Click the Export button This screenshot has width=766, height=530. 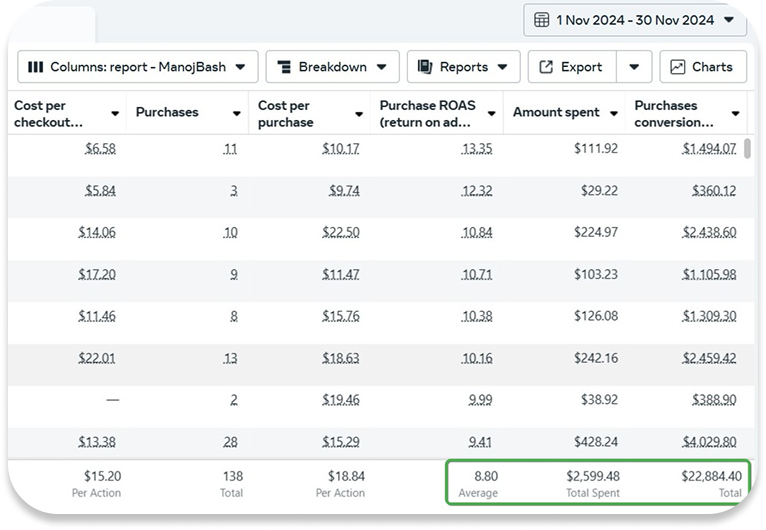(x=571, y=67)
